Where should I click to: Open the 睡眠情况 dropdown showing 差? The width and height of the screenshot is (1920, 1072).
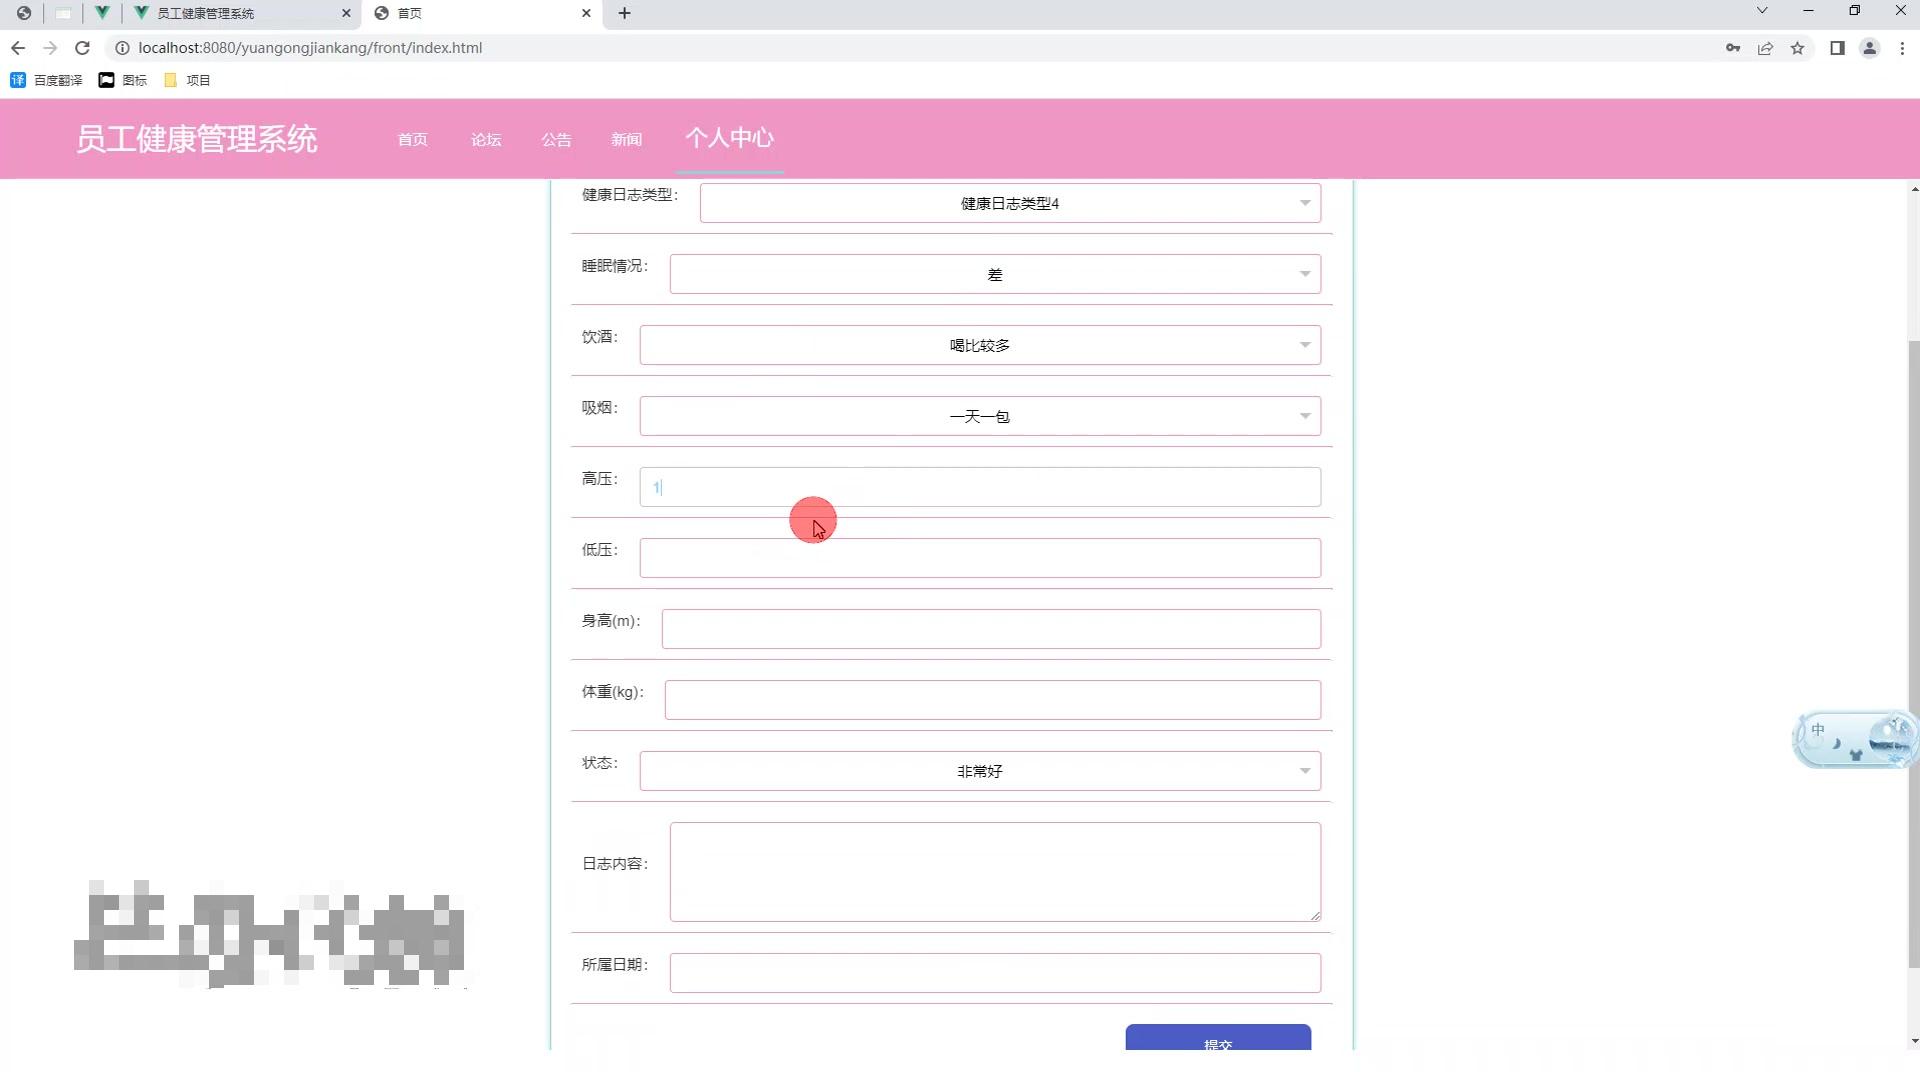995,273
